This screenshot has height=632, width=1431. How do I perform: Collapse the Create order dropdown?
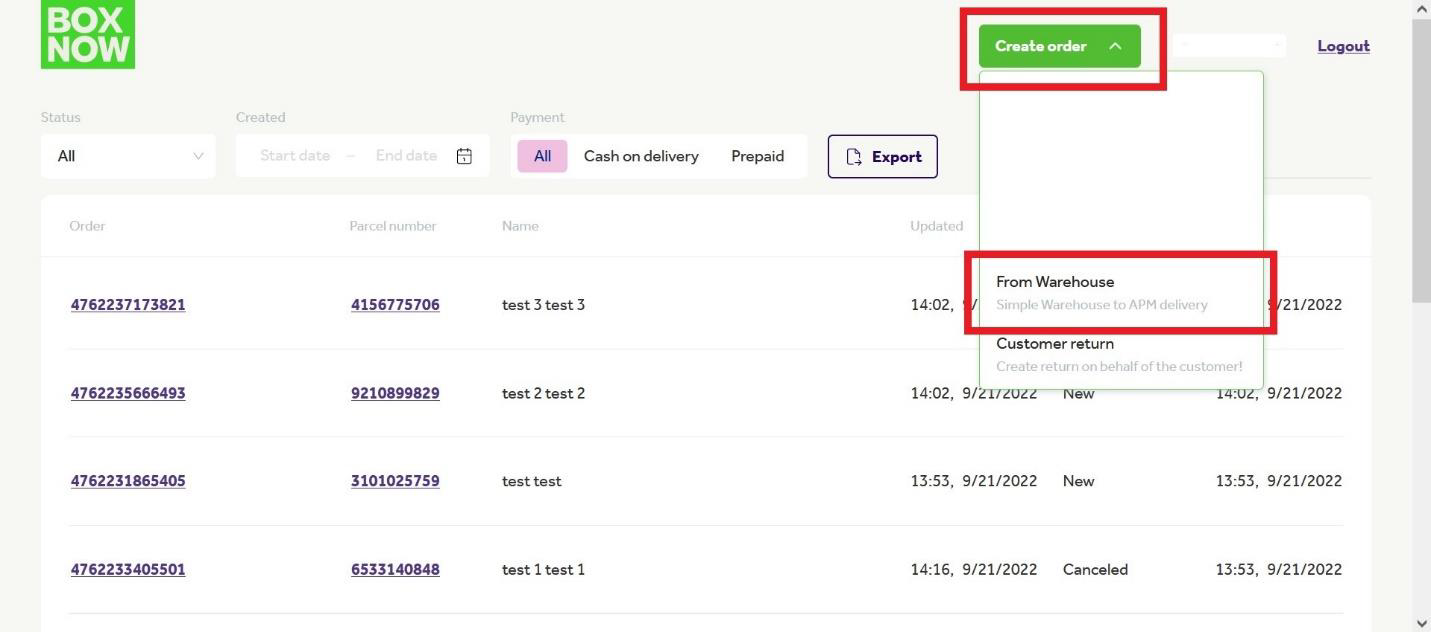[x=1059, y=46]
